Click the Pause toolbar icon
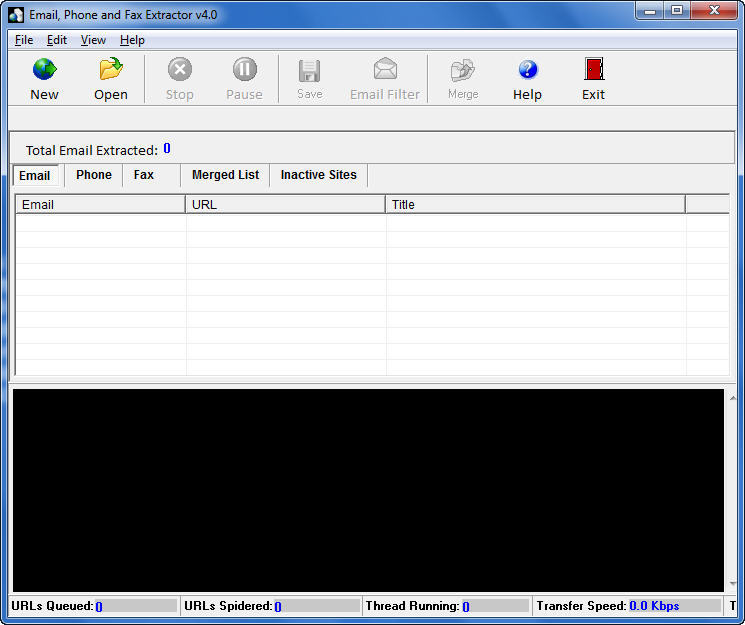 [245, 69]
